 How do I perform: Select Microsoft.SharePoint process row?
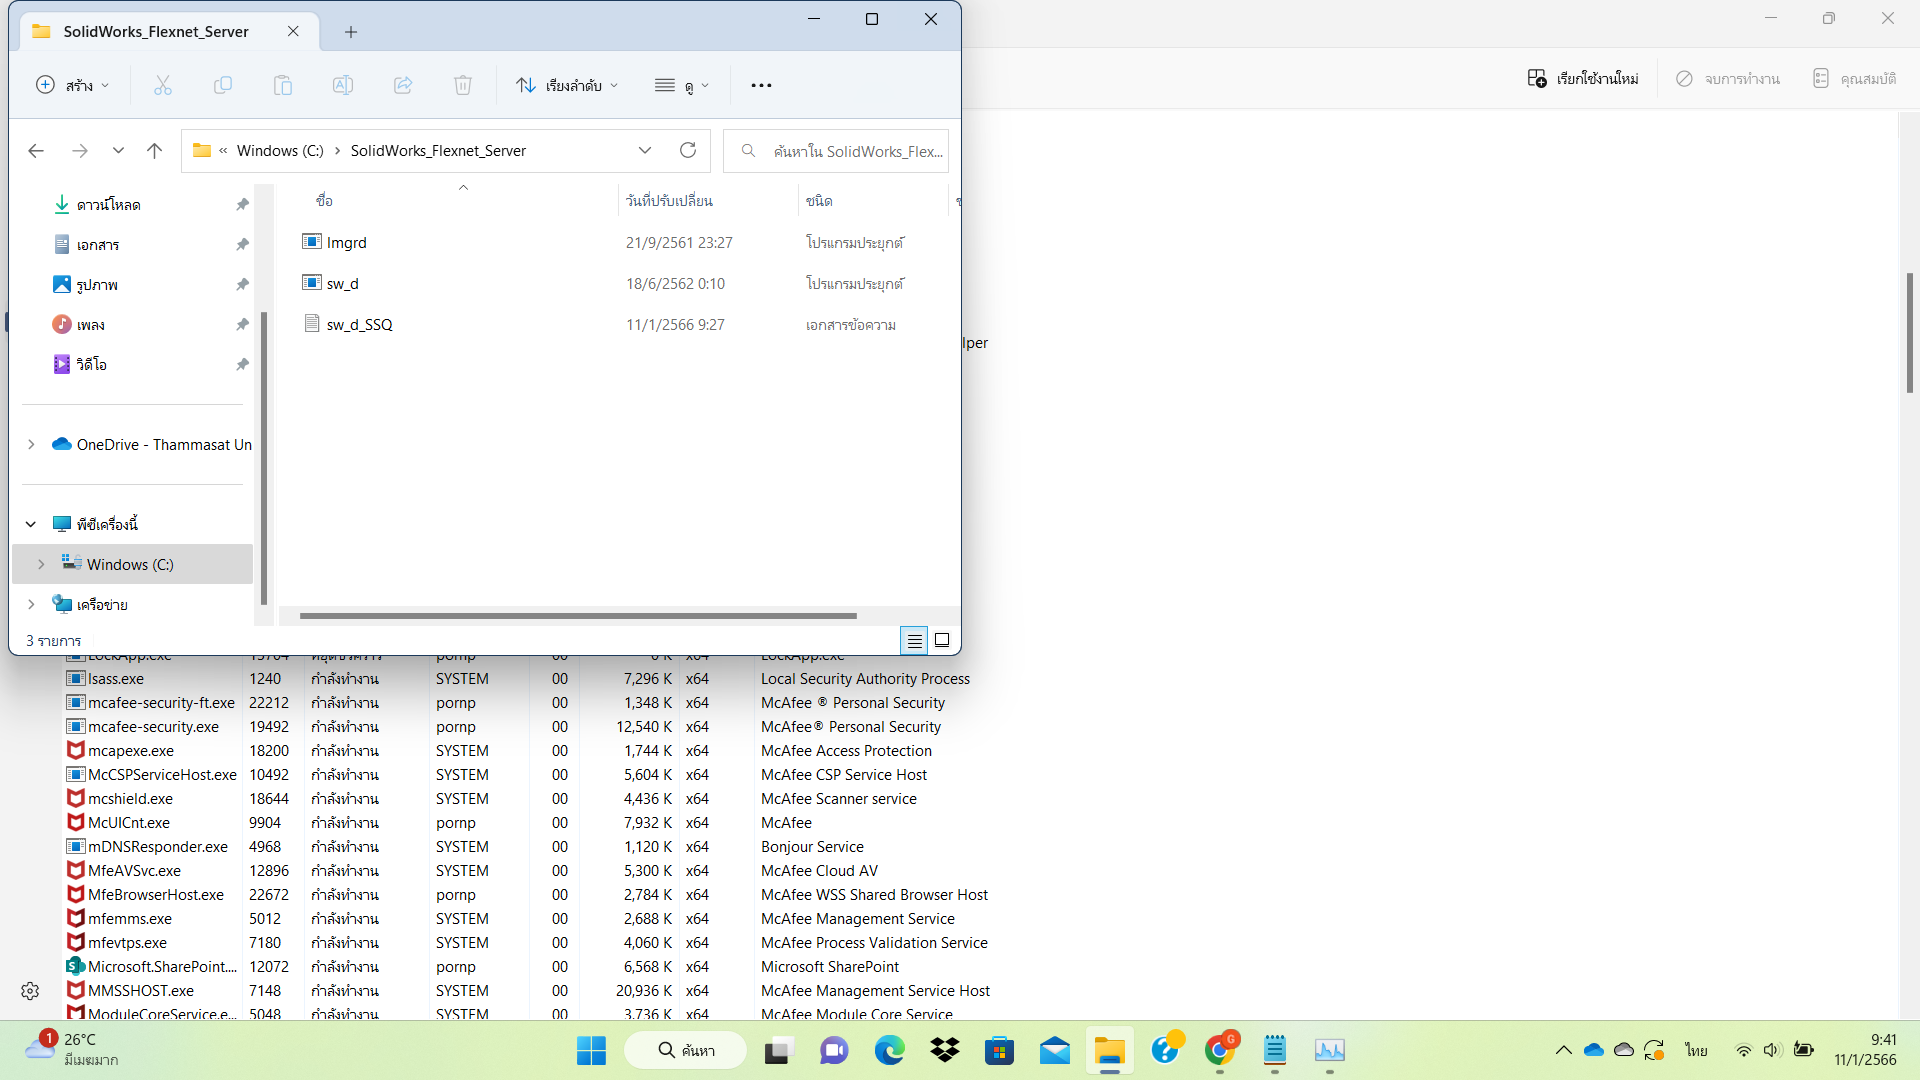tap(530, 967)
